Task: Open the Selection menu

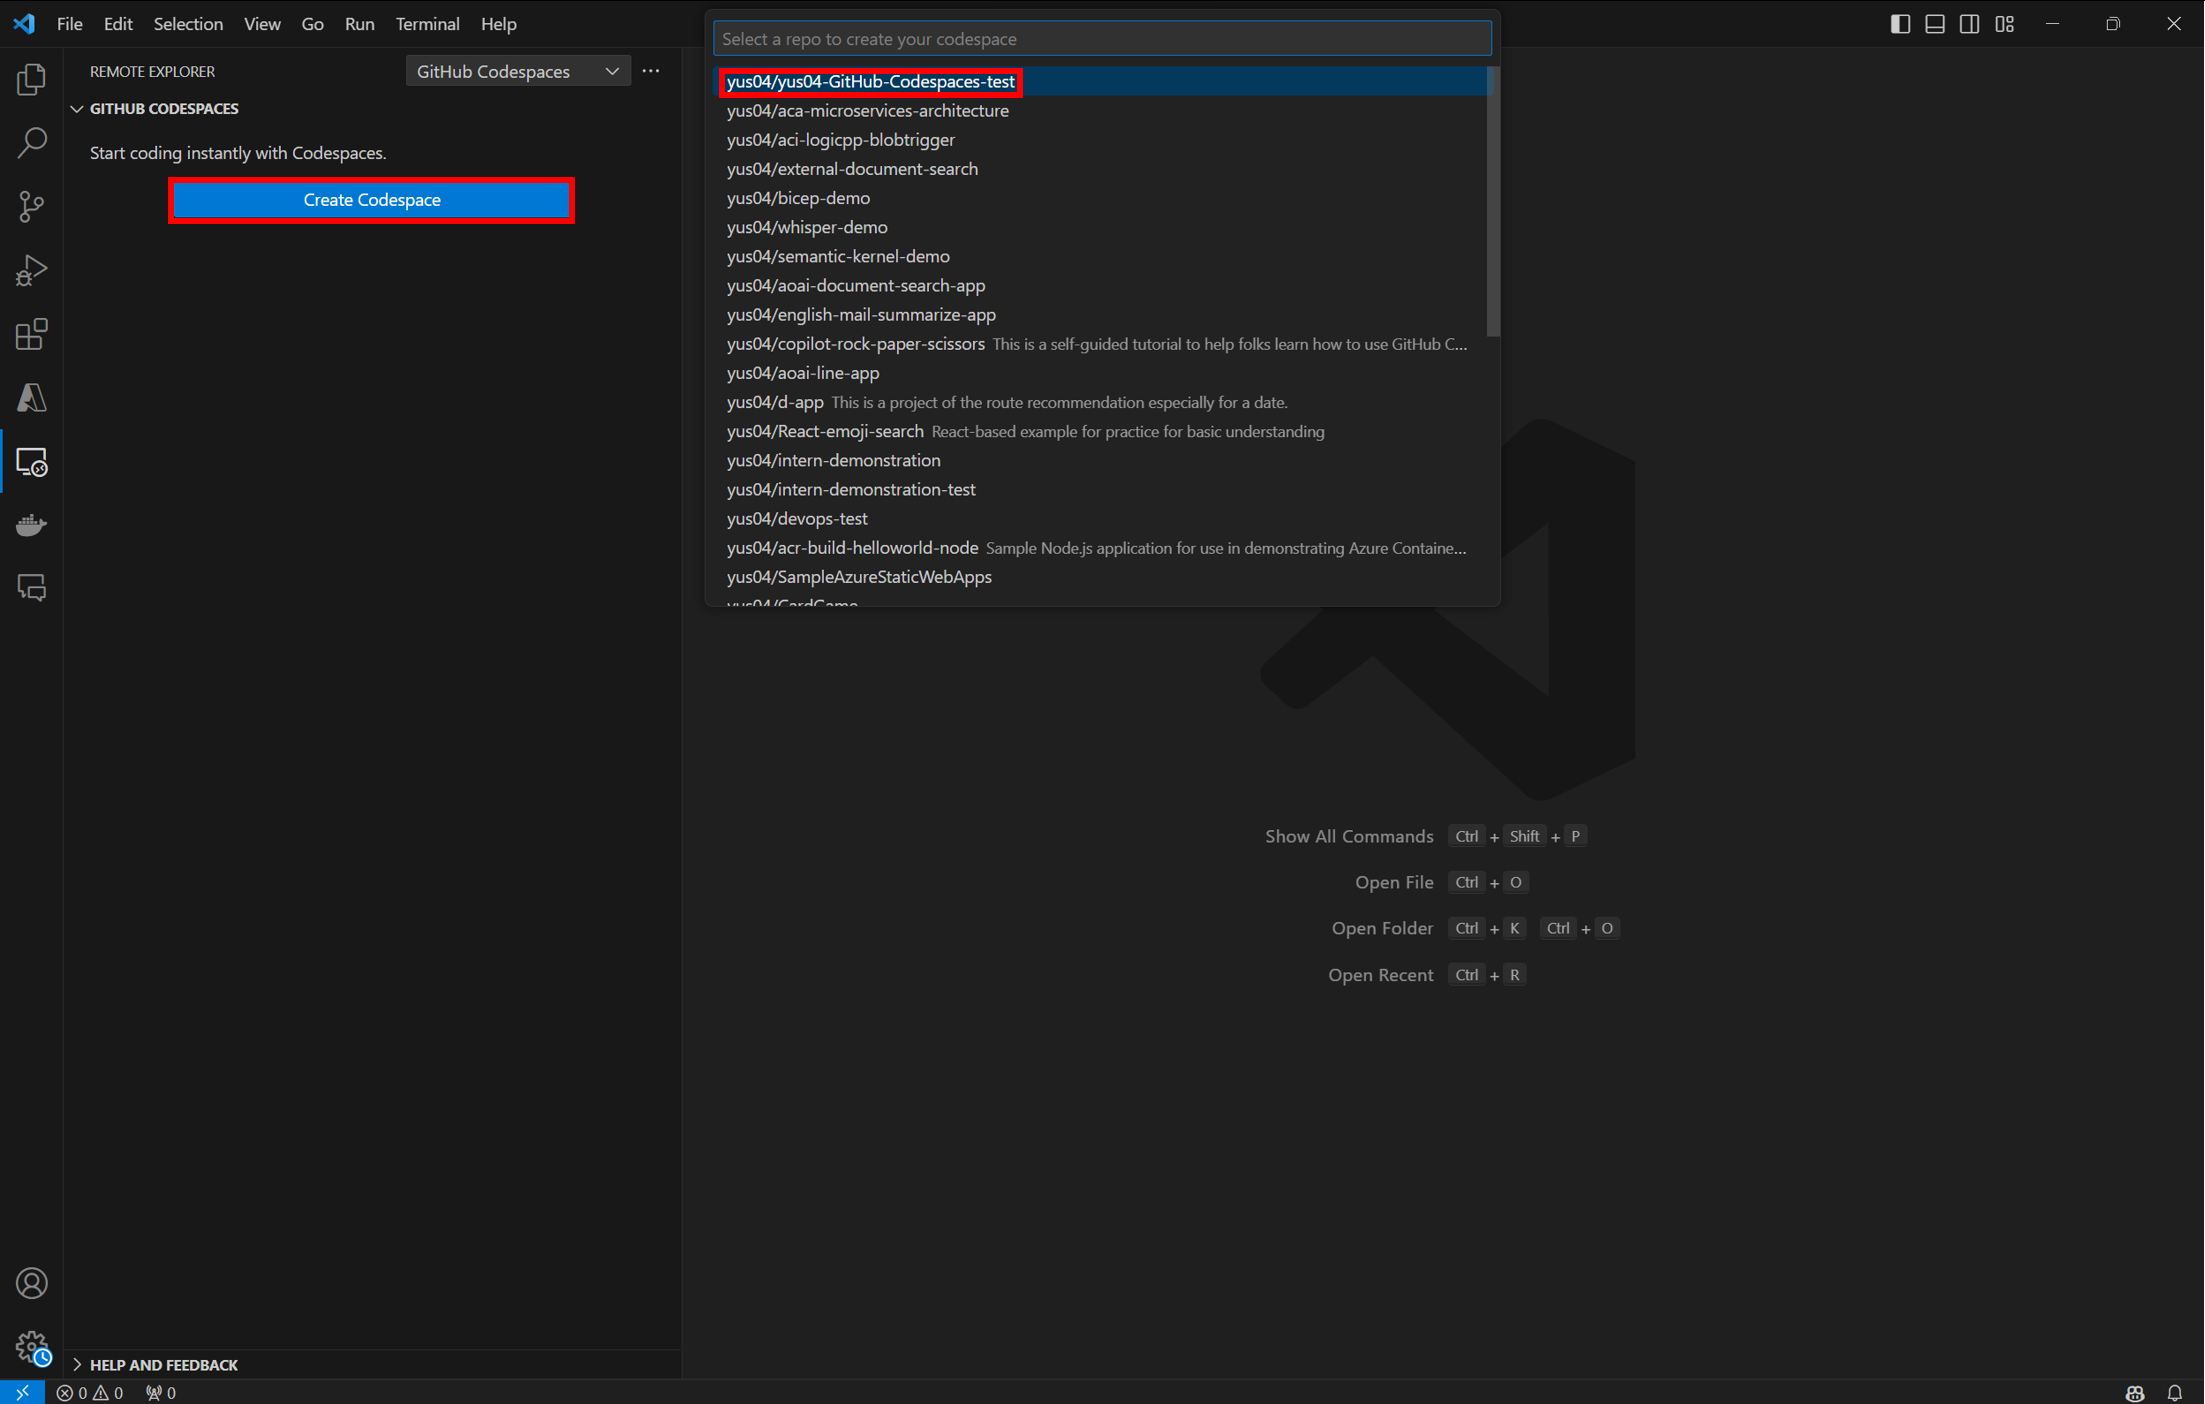Action: (x=187, y=24)
